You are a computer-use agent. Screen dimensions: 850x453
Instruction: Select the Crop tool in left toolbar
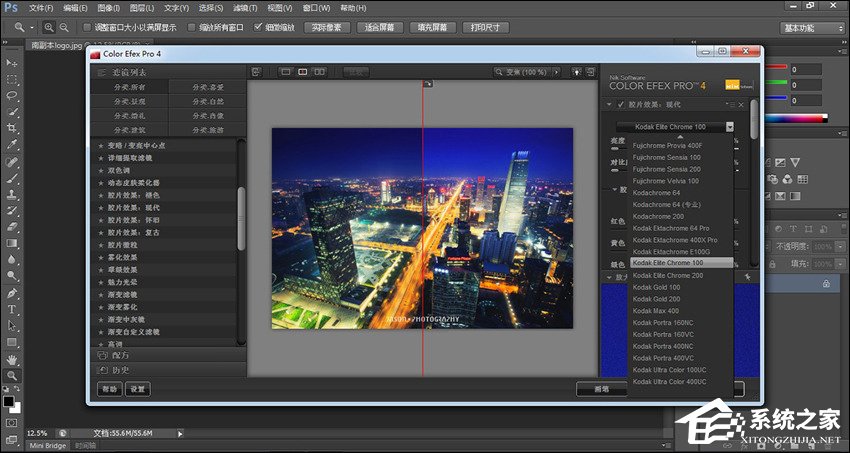(12, 128)
